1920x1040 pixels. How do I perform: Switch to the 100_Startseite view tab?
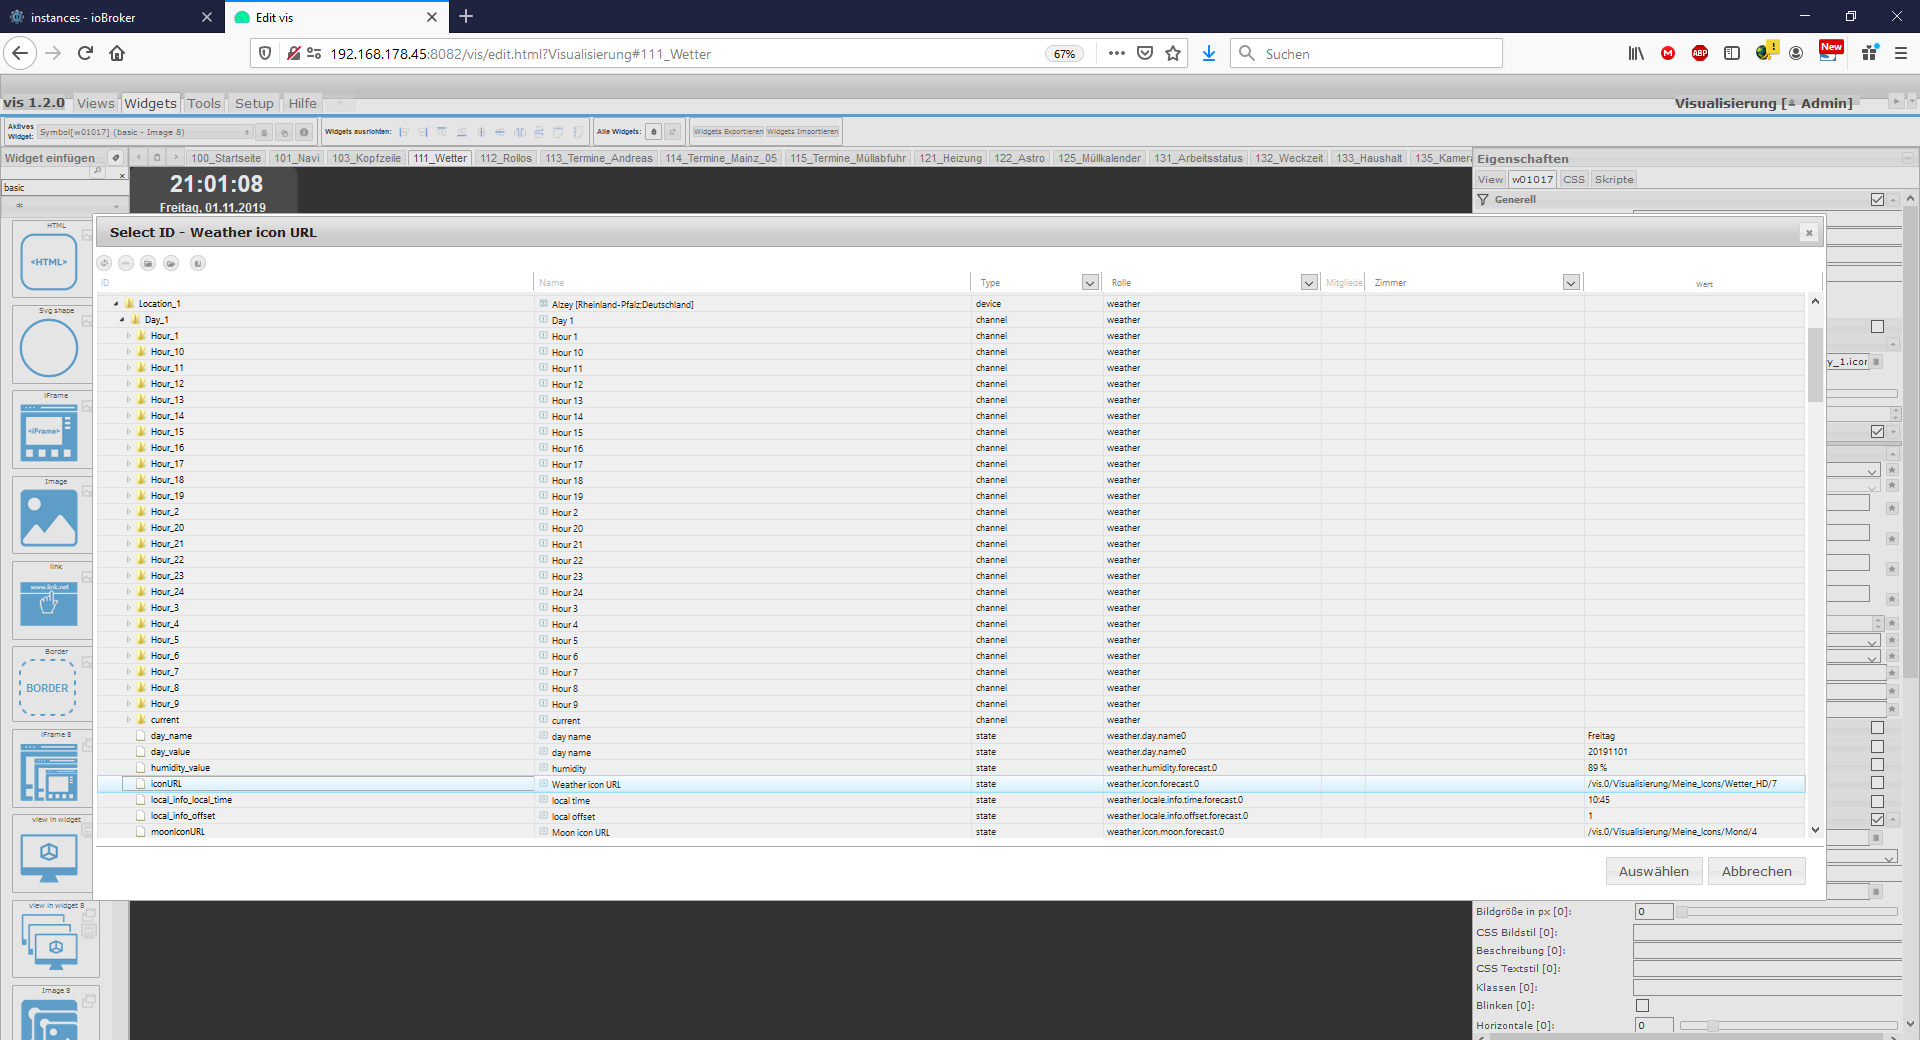226,158
